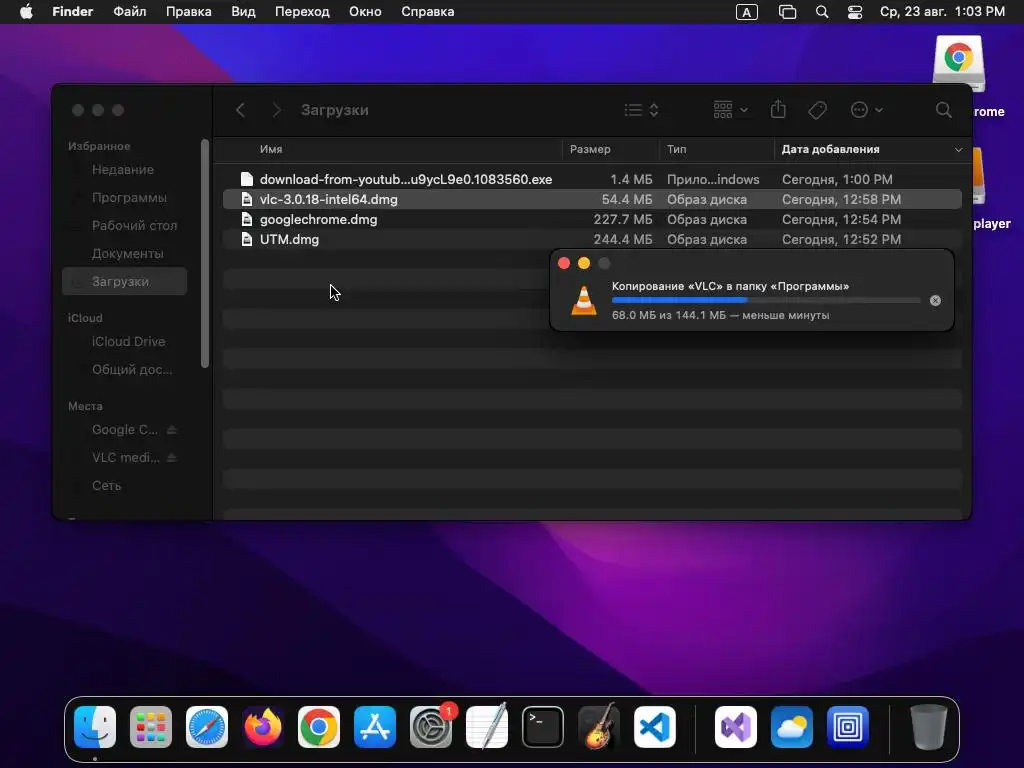Screen dimensions: 1024x768
Task: Open Chrome disk image on desktop
Action: coord(958,63)
